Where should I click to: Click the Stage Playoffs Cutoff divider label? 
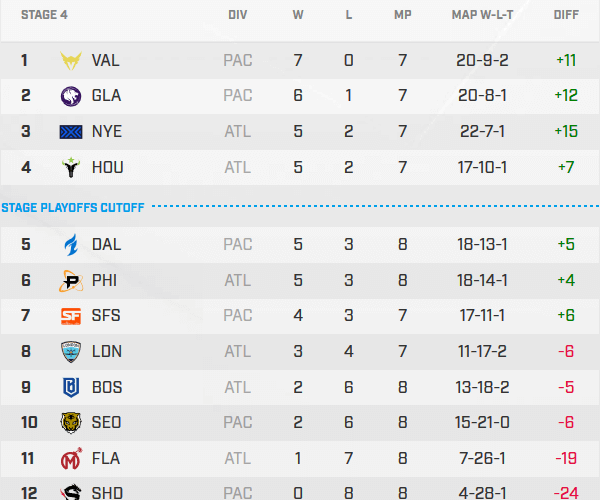pyautogui.click(x=73, y=207)
